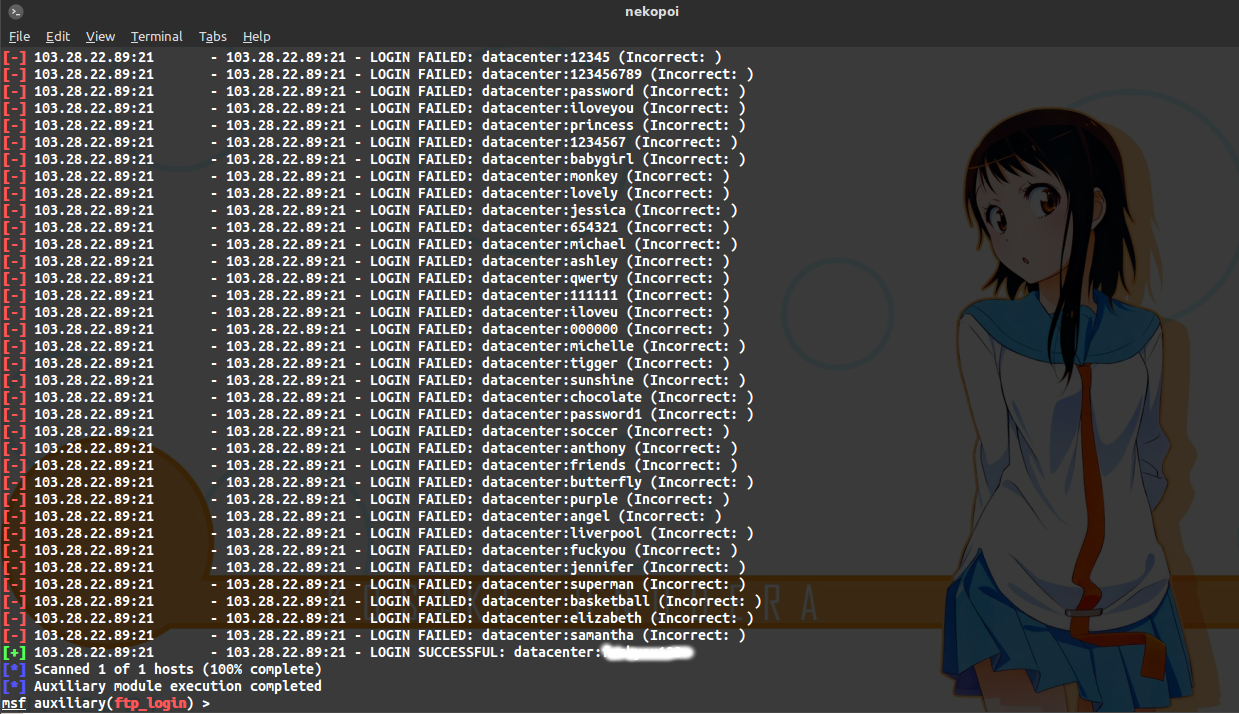
Task: Click the LOGIN SUCCESSFUL result line
Action: (x=450, y=652)
